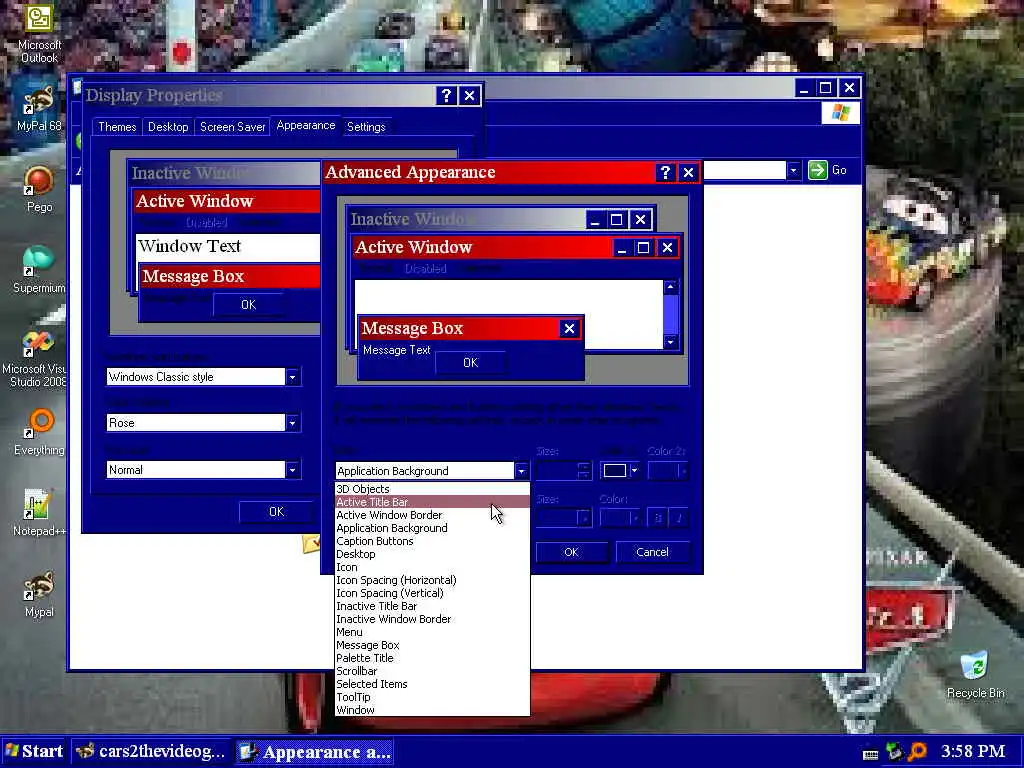1024x768 pixels.
Task: Switch to the Screen Saver tab
Action: click(x=232, y=127)
